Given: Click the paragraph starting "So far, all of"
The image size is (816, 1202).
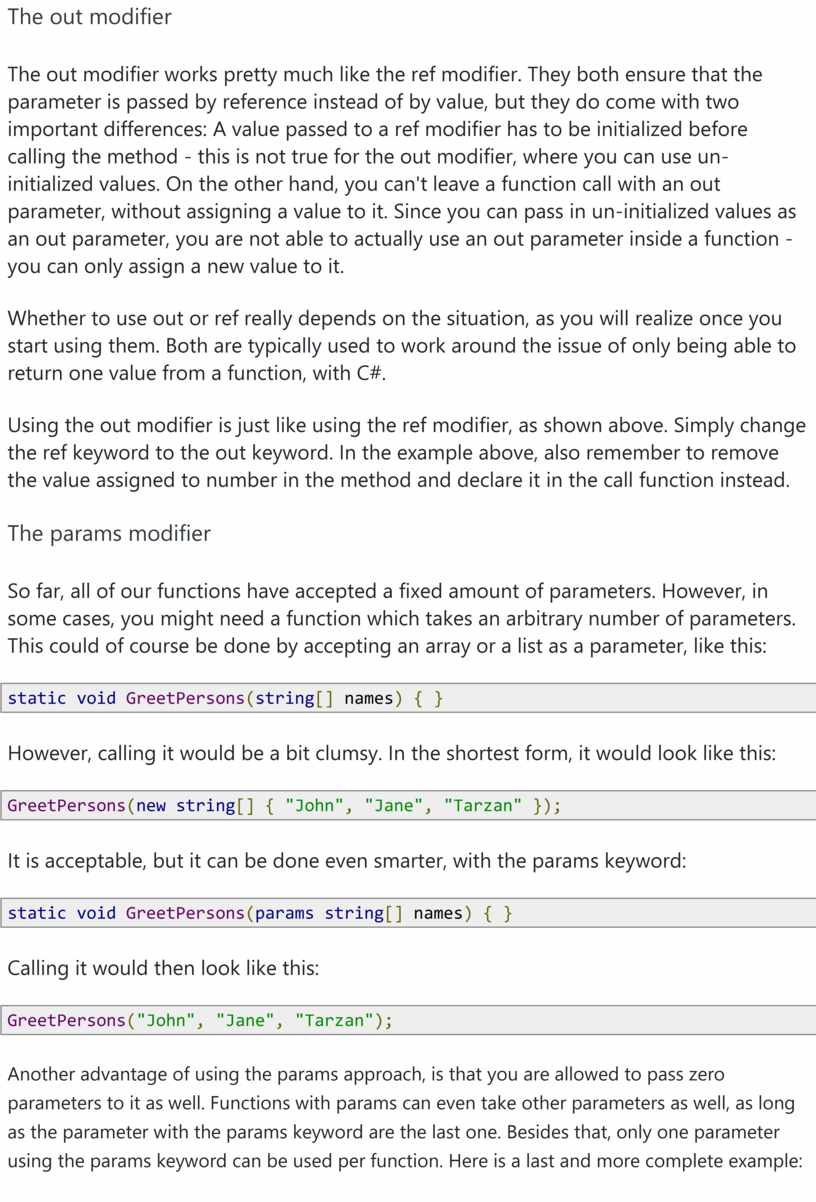Looking at the screenshot, I should tap(400, 617).
